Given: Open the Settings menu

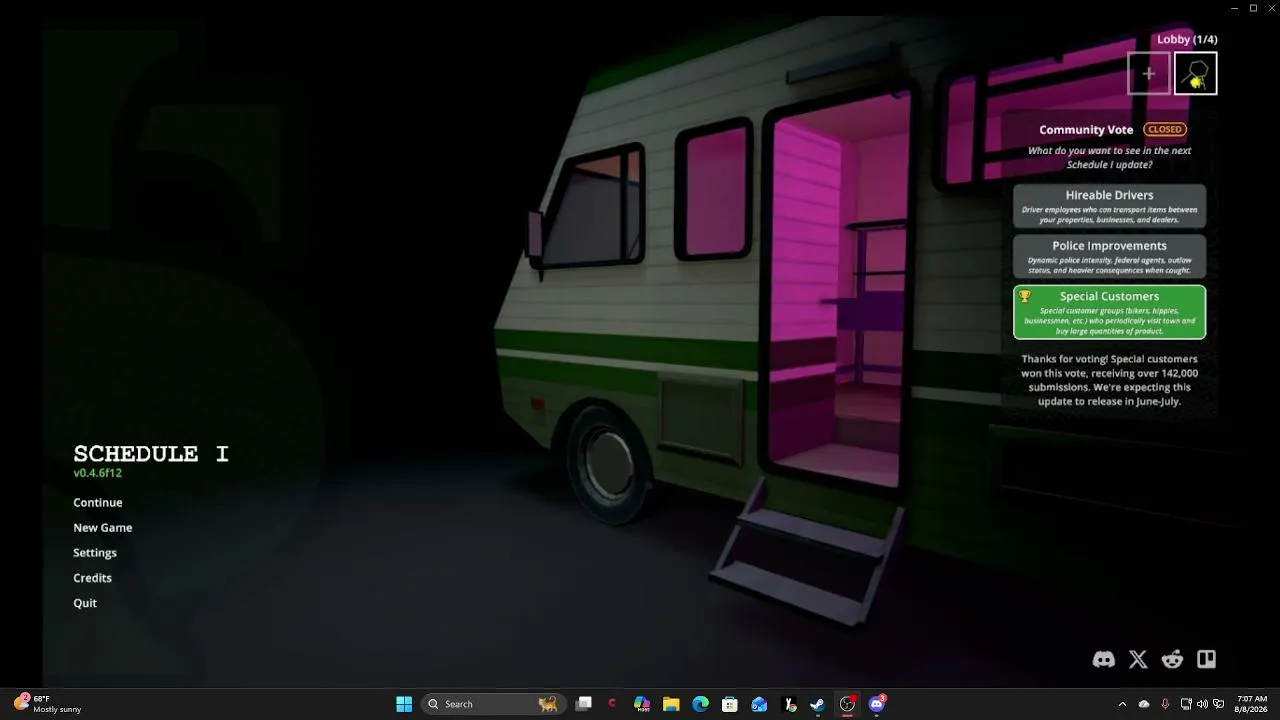Looking at the screenshot, I should (95, 553).
